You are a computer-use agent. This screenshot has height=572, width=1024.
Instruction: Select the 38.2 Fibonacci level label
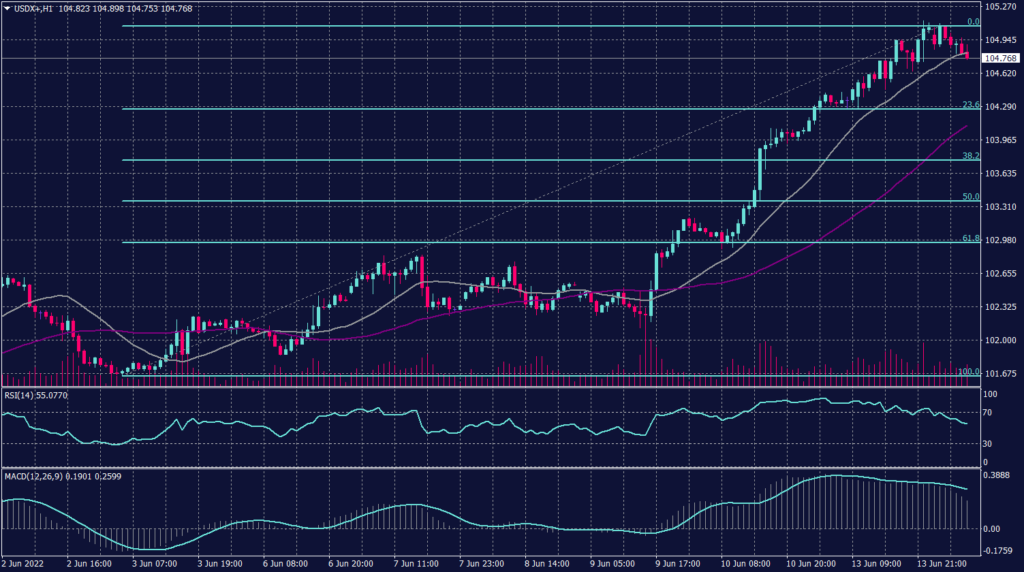[x=969, y=156]
